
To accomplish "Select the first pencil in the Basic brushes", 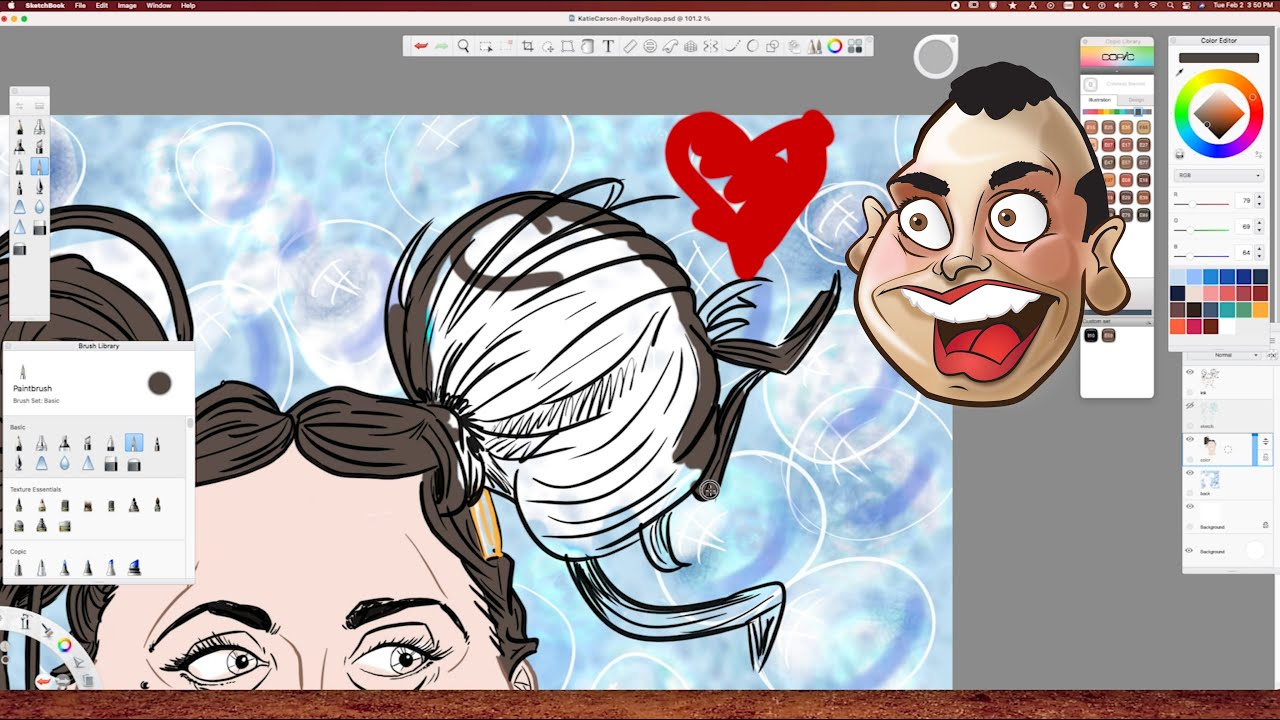I will pos(18,443).
